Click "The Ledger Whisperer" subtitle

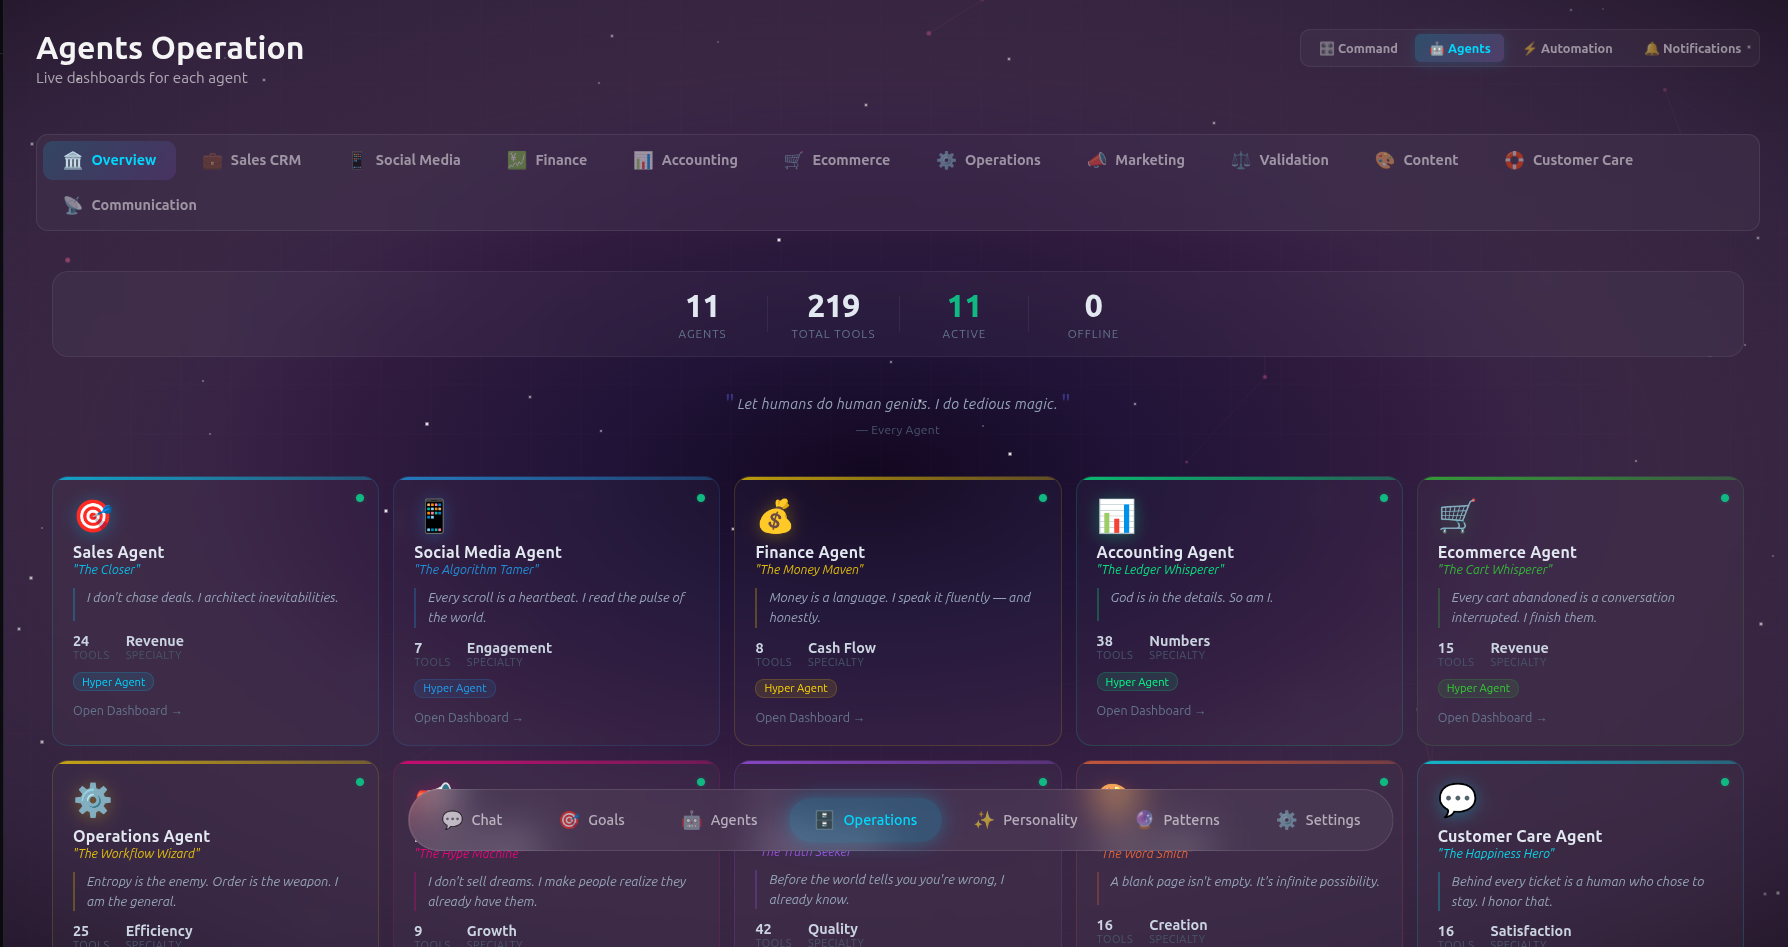click(x=1160, y=570)
